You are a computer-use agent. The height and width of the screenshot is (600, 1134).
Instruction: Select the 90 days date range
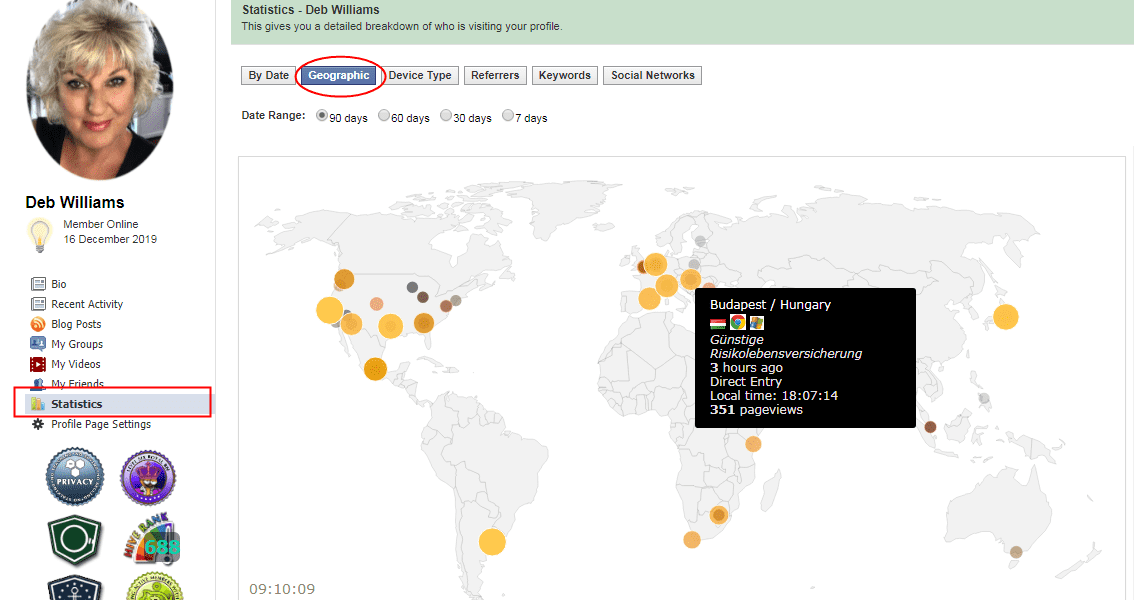coord(321,116)
